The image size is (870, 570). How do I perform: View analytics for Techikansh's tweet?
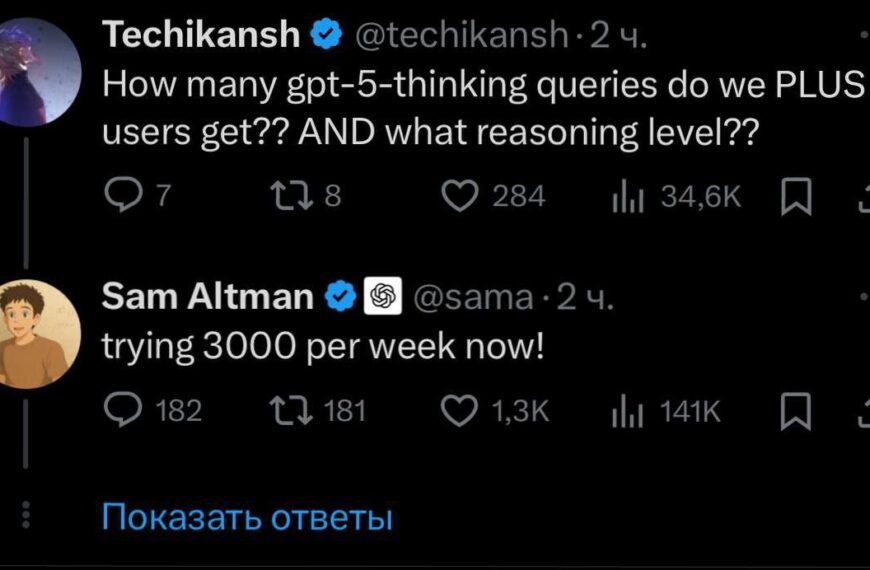pyautogui.click(x=626, y=197)
